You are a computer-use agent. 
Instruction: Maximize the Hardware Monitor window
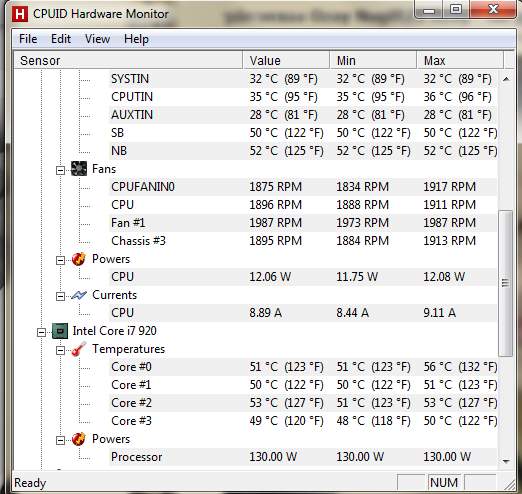[x=456, y=10]
